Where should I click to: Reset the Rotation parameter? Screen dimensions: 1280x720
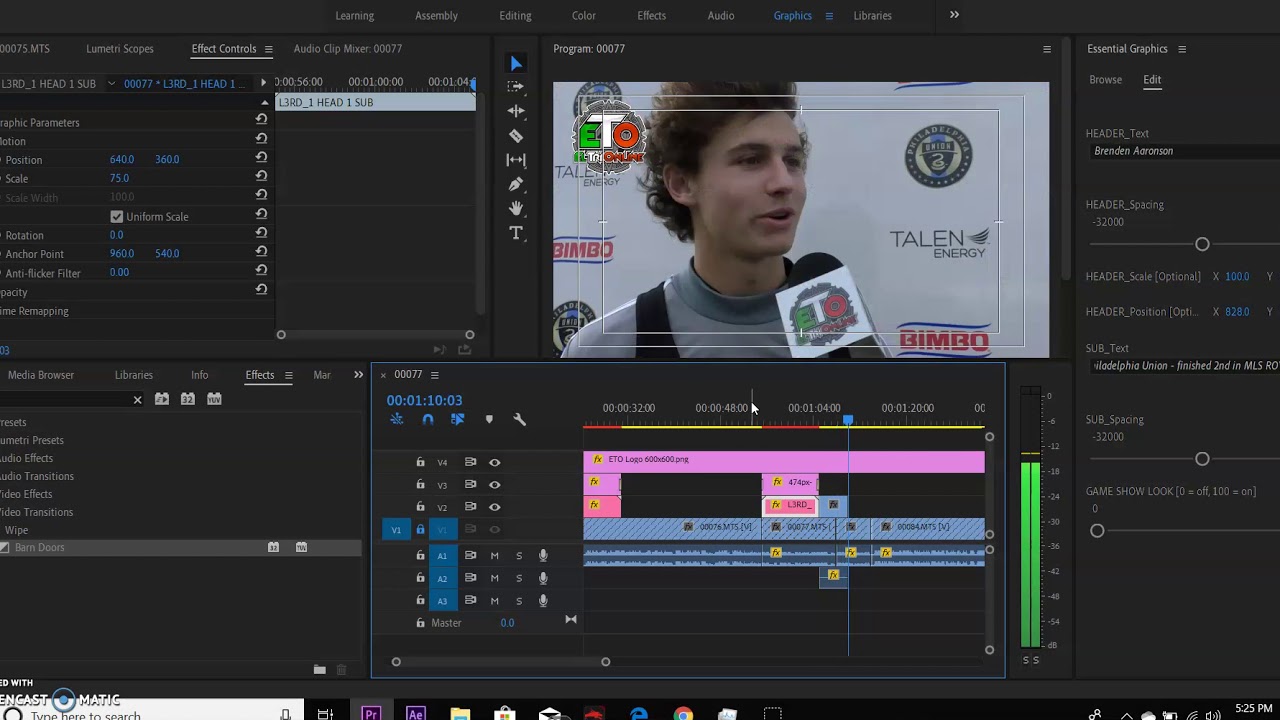[261, 235]
